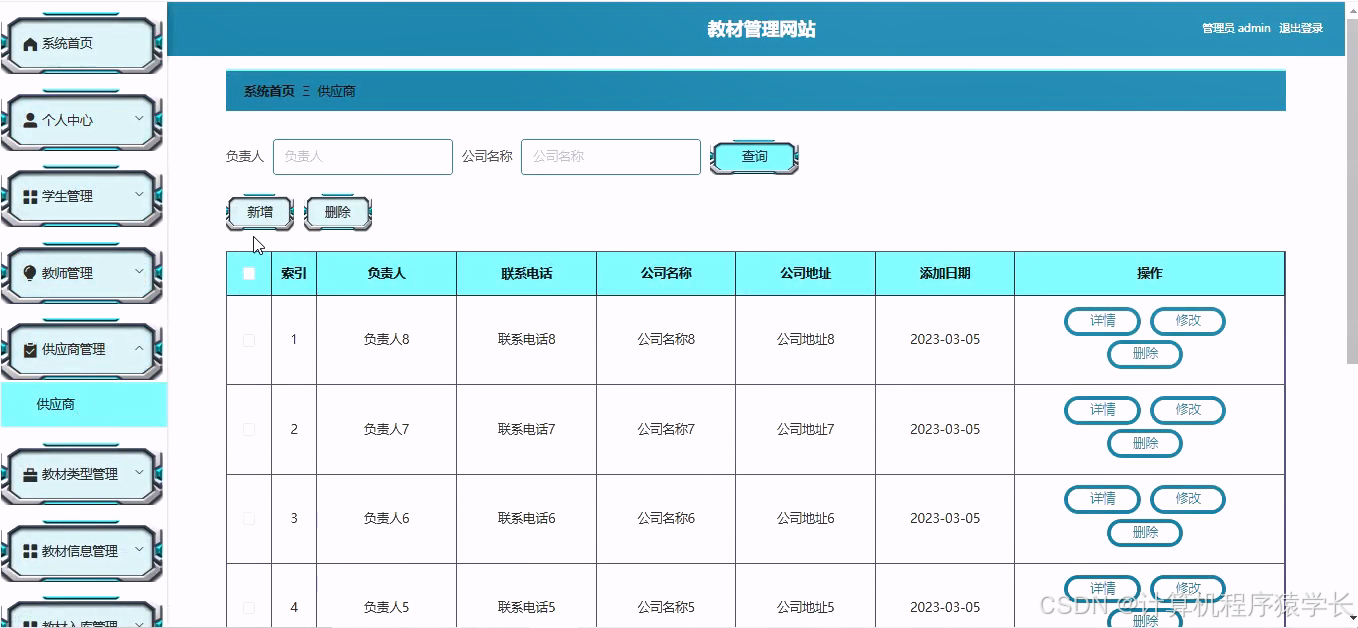This screenshot has height=628, width=1358.
Task: Open 详情 for the 负责人8 row
Action: click(1102, 321)
